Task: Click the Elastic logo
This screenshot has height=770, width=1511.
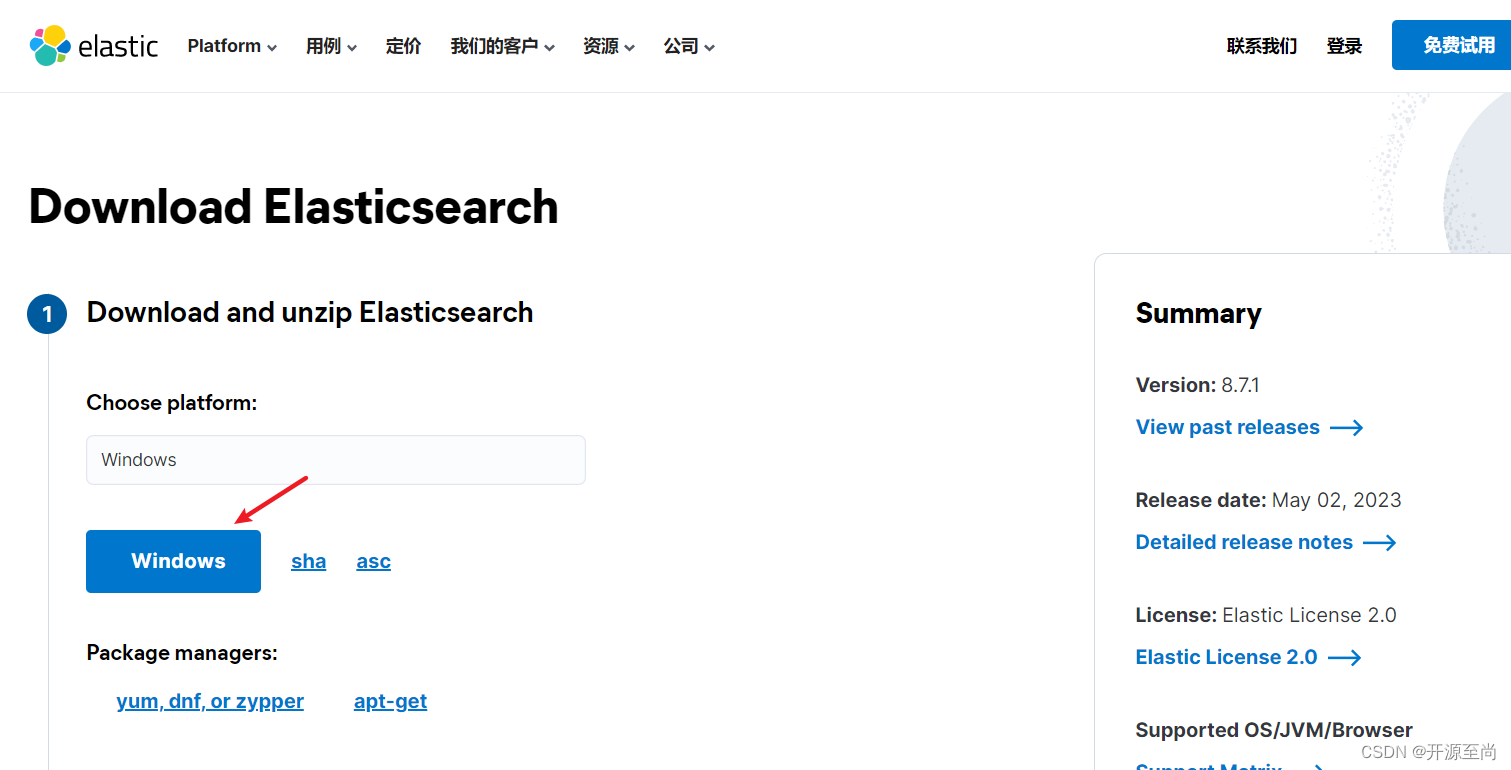Action: pos(94,46)
